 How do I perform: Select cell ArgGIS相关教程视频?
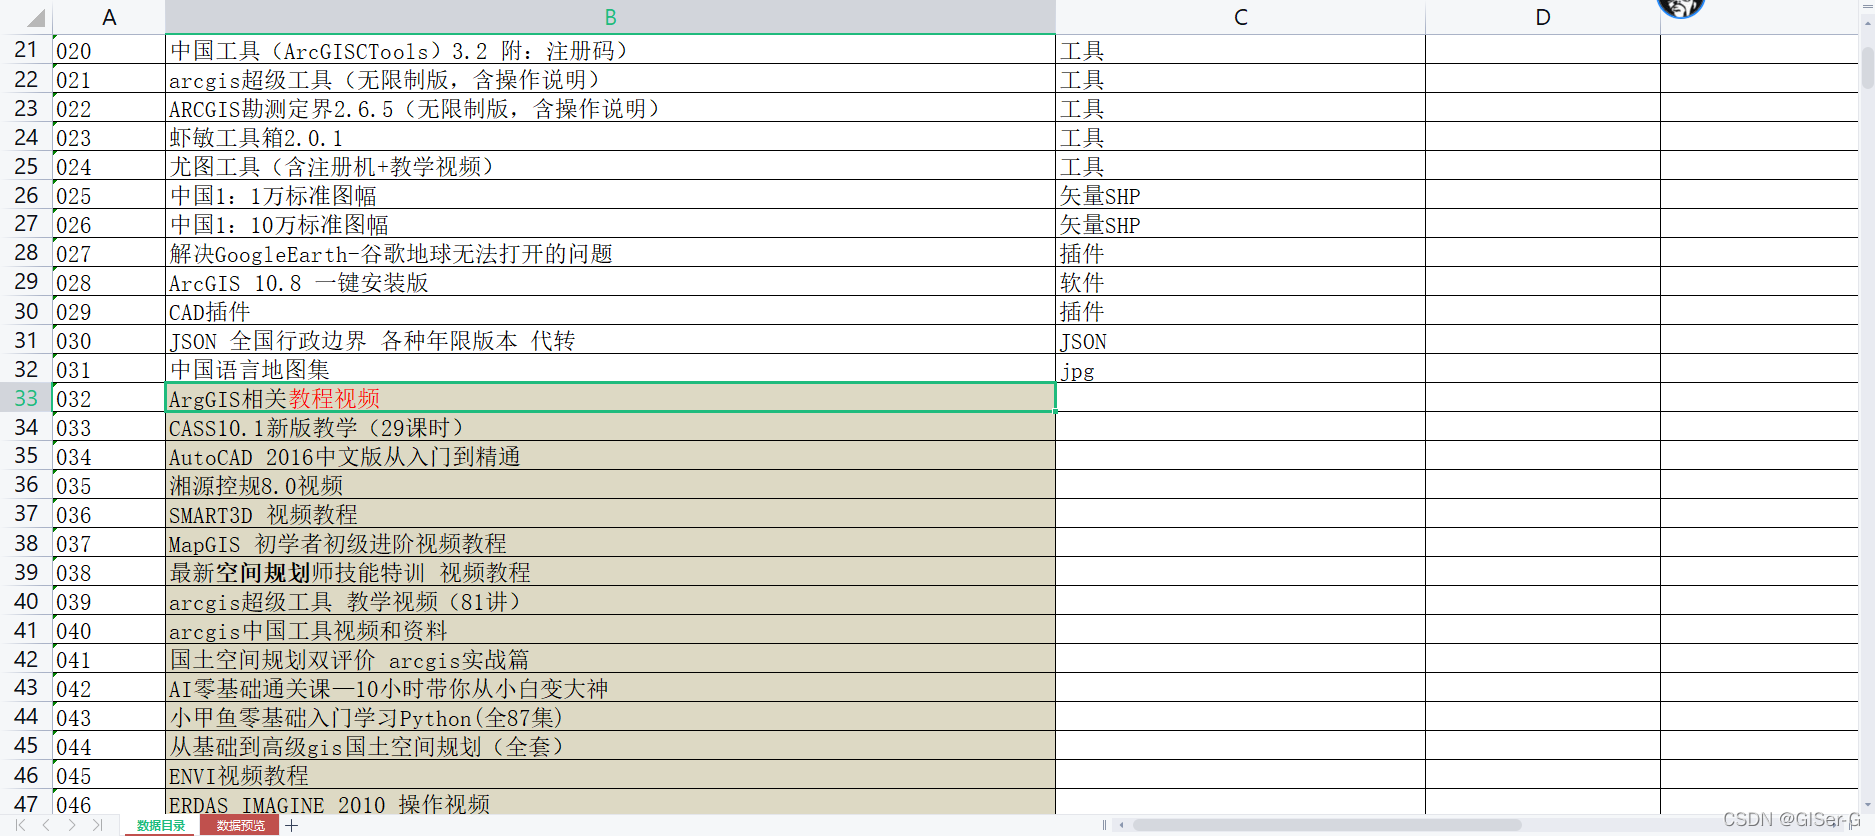(x=610, y=398)
